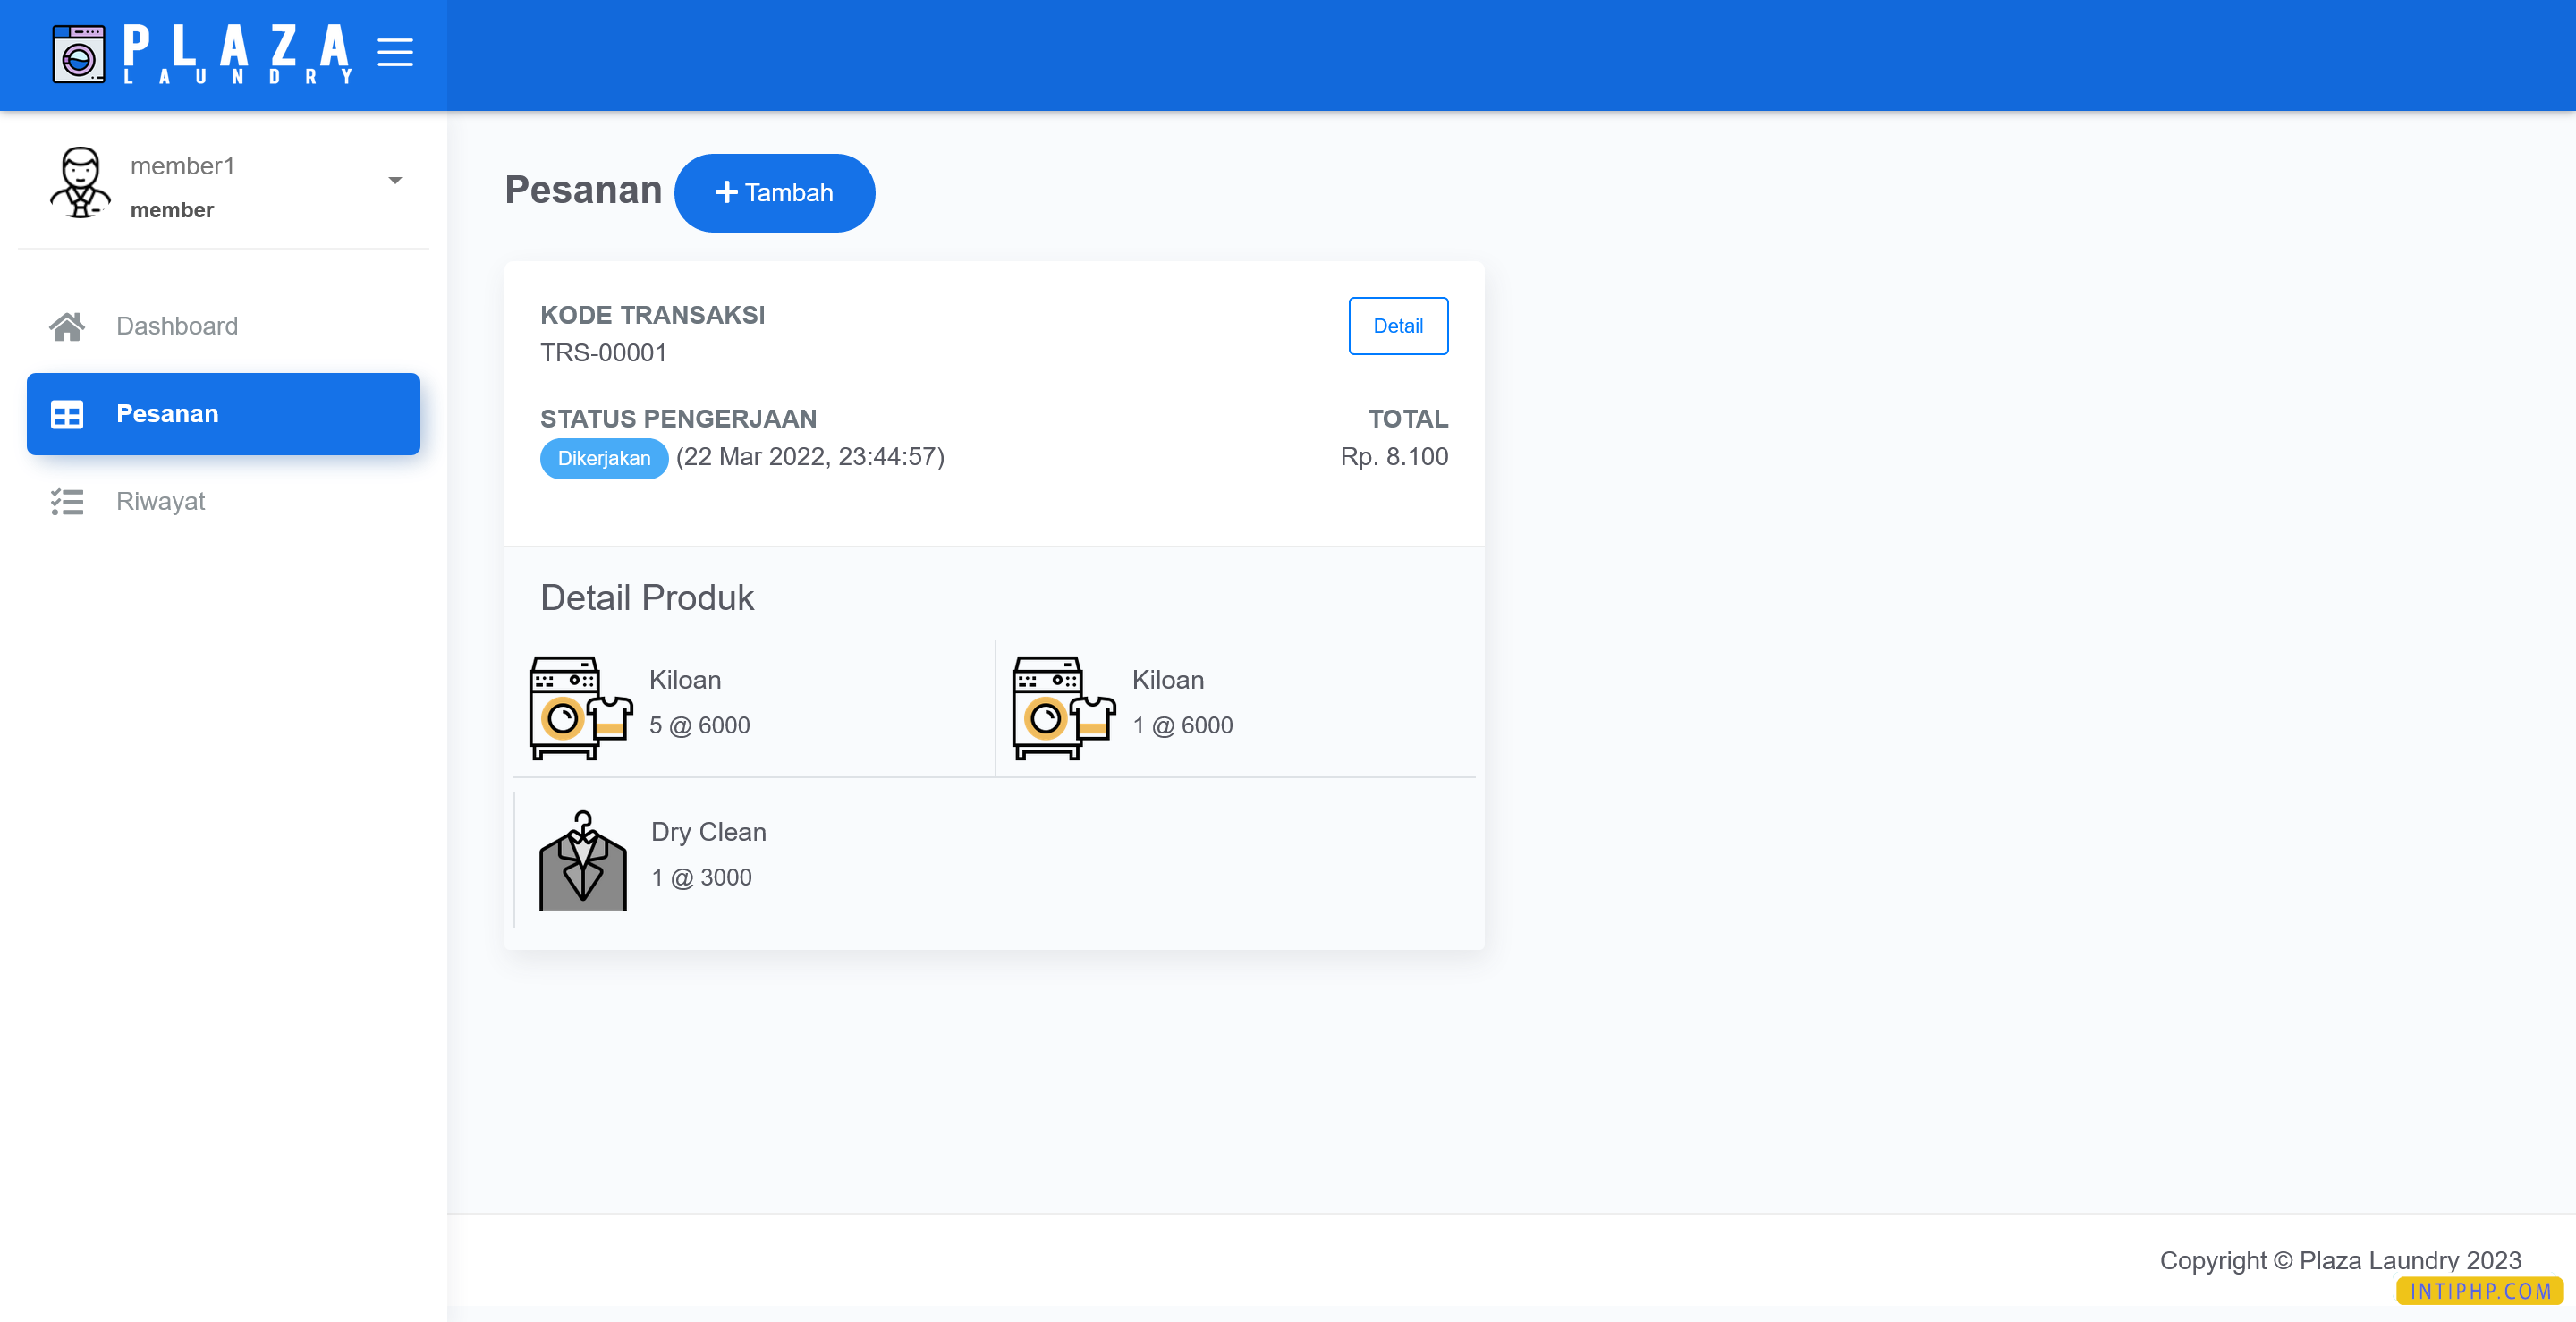Viewport: 2576px width, 1322px height.
Task: Click the member1 avatar picture
Action: click(79, 182)
